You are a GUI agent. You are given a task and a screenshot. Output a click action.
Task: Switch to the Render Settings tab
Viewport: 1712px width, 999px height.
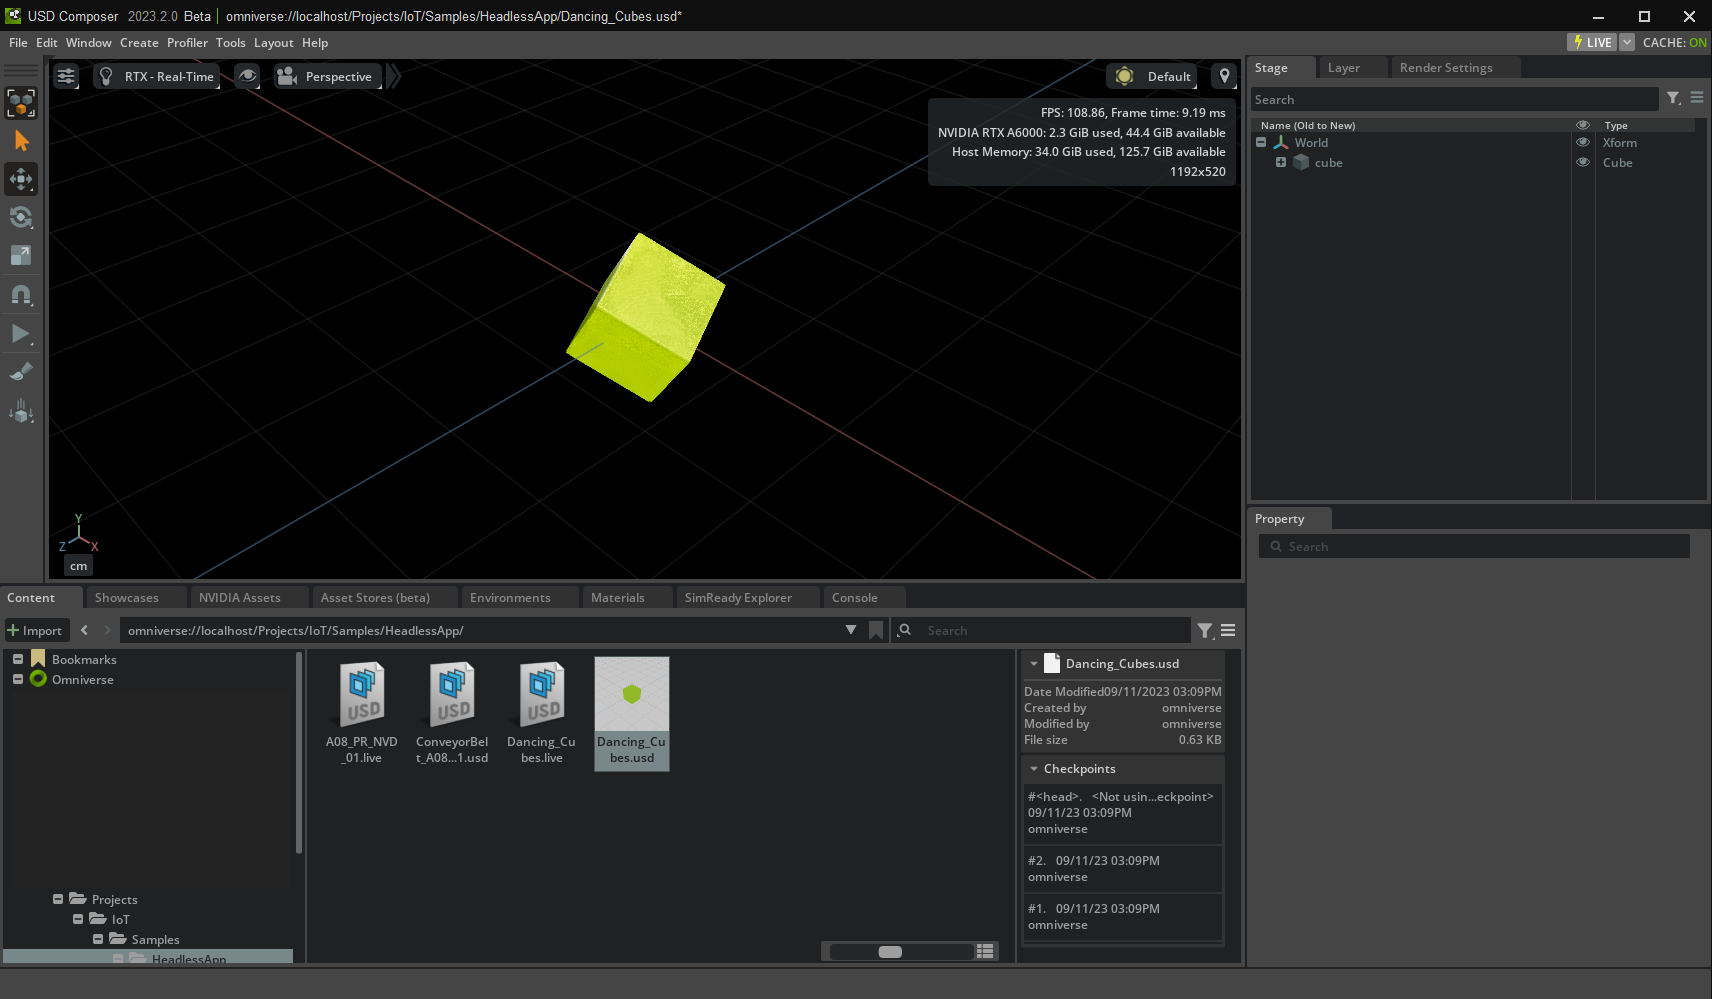pyautogui.click(x=1445, y=68)
